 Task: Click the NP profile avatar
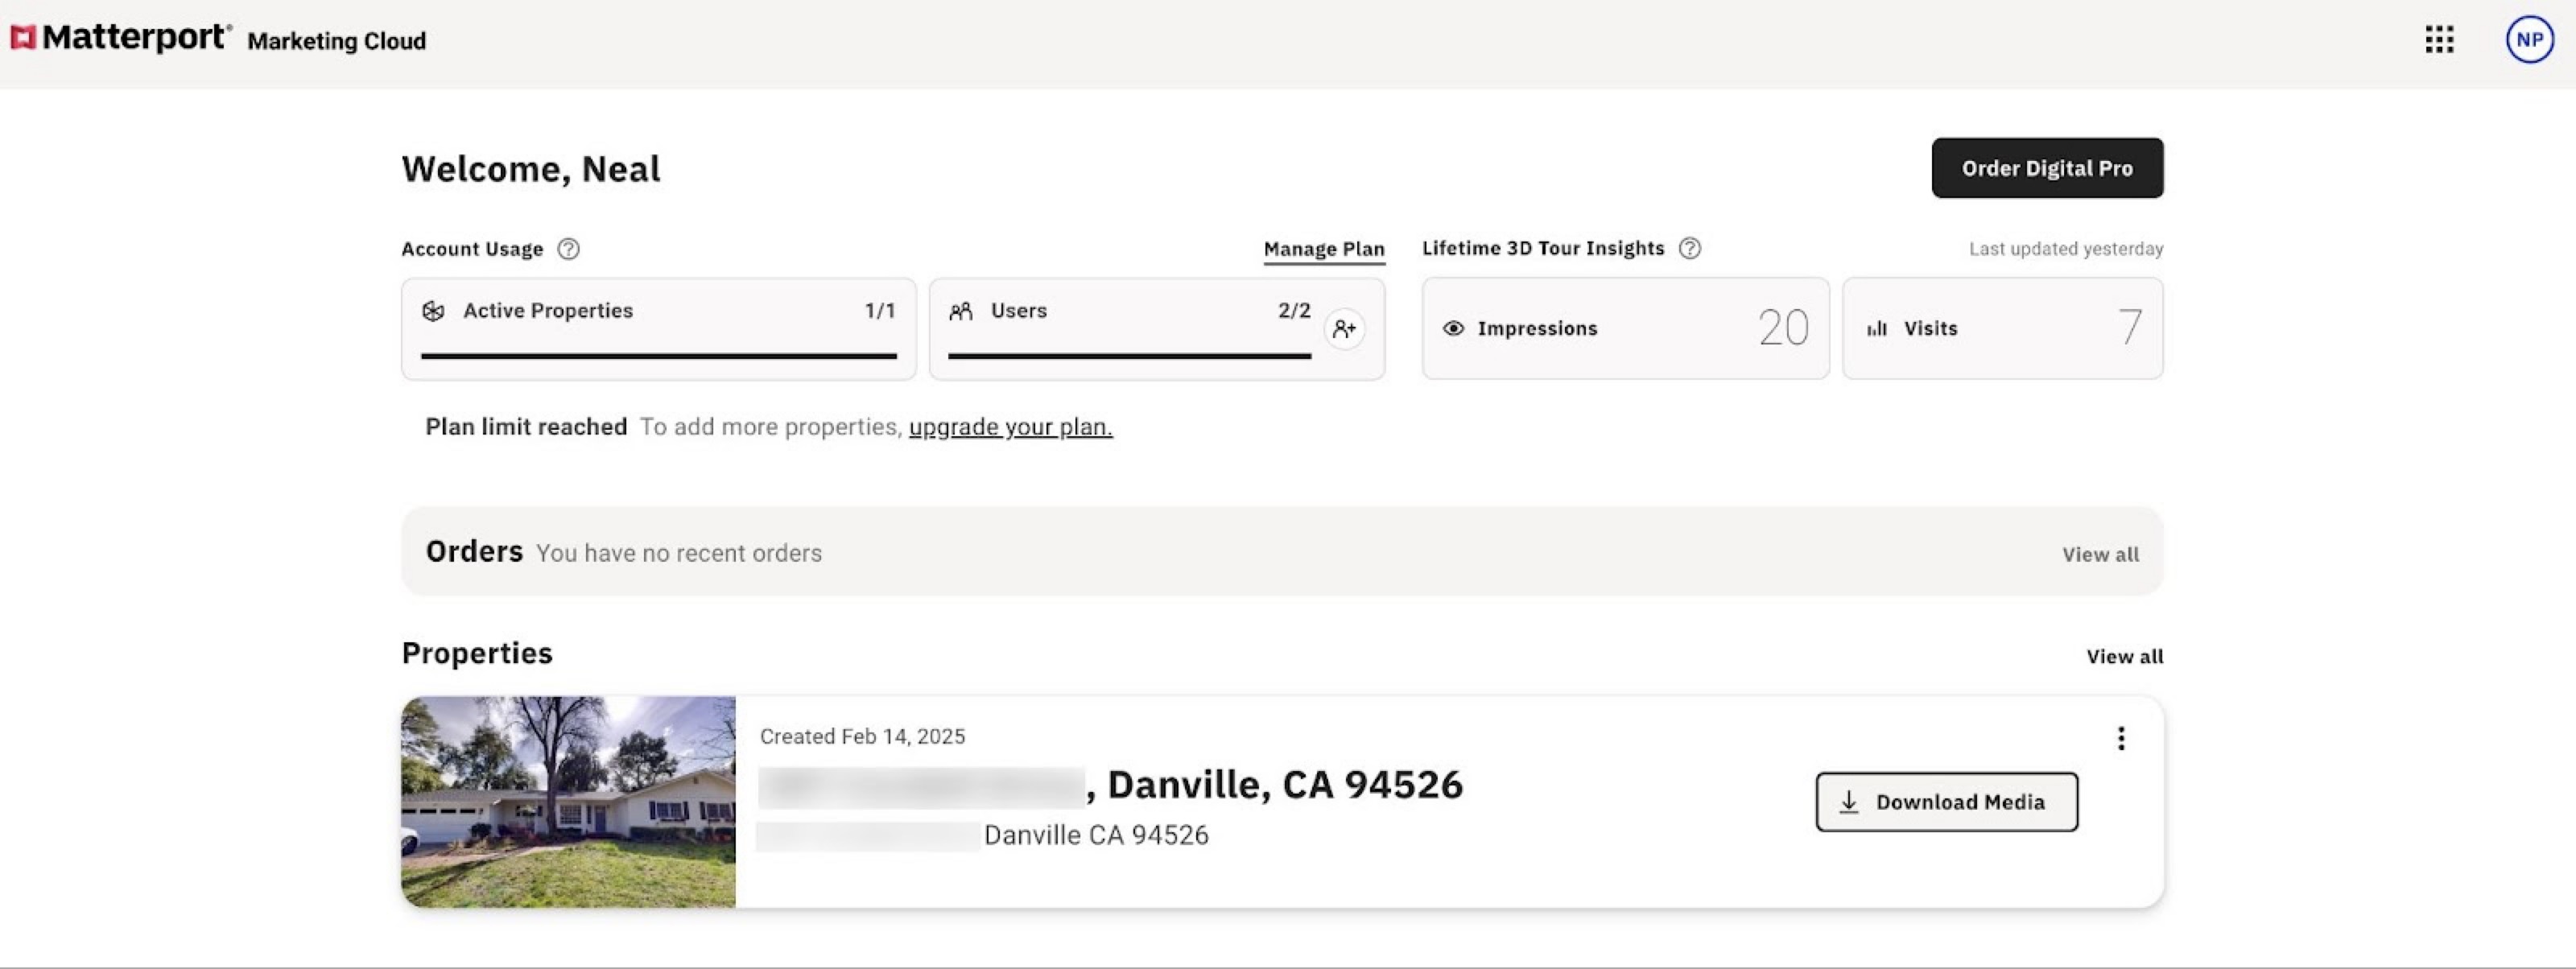pos(2529,40)
